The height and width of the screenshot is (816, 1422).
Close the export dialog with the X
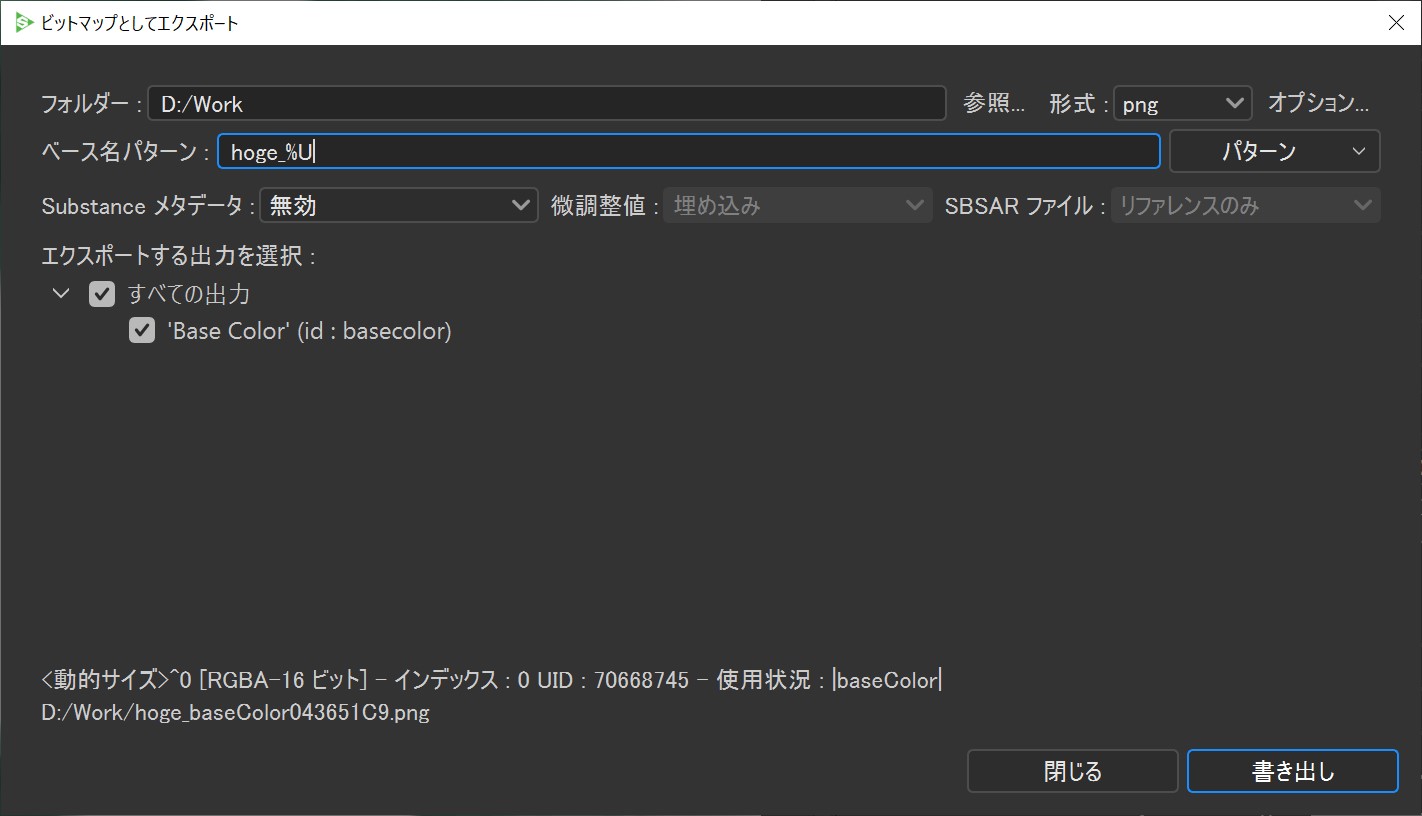click(x=1396, y=22)
